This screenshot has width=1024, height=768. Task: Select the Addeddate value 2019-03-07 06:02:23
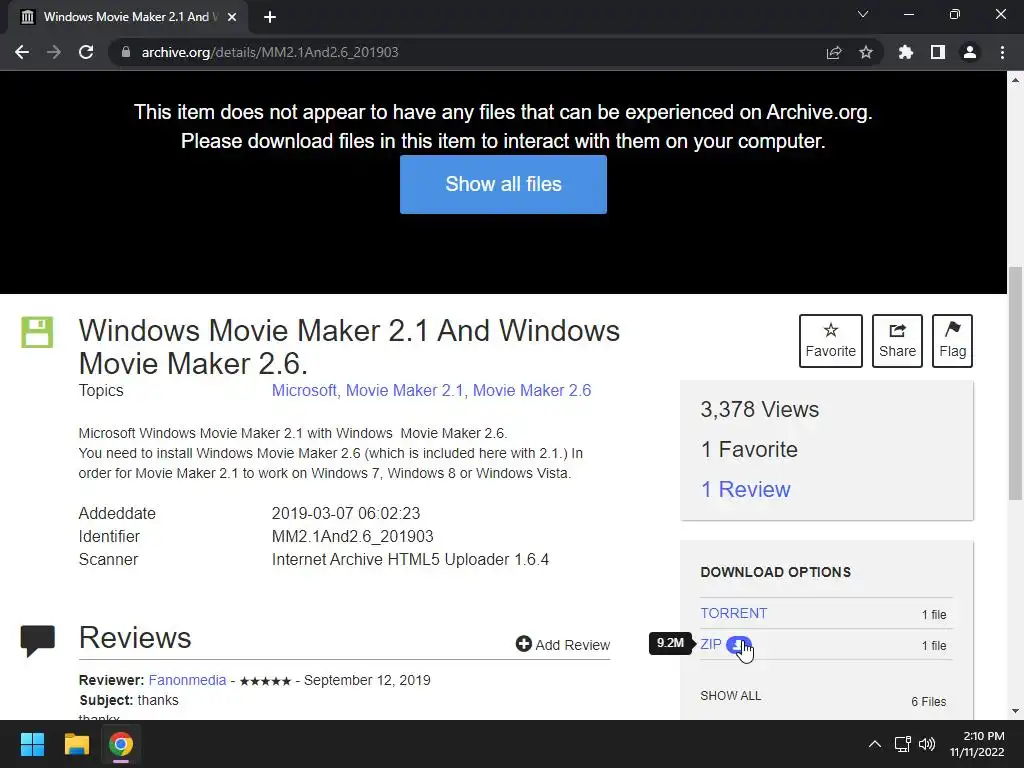(x=346, y=513)
